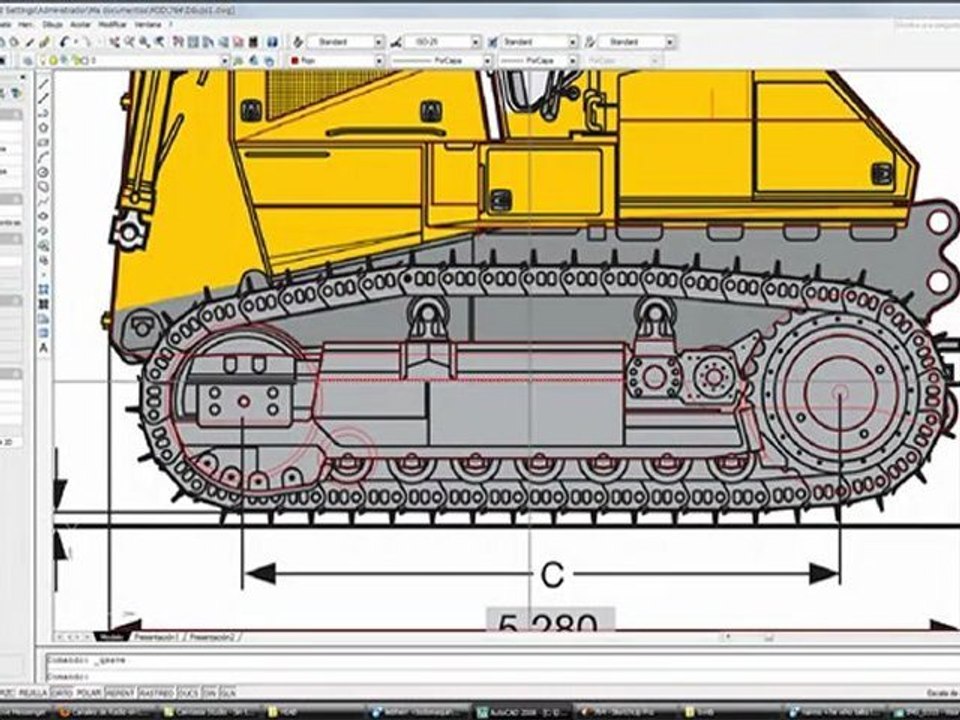Select the Make Block tool
Screen dimensions: 960x720
pyautogui.click(x=43, y=260)
